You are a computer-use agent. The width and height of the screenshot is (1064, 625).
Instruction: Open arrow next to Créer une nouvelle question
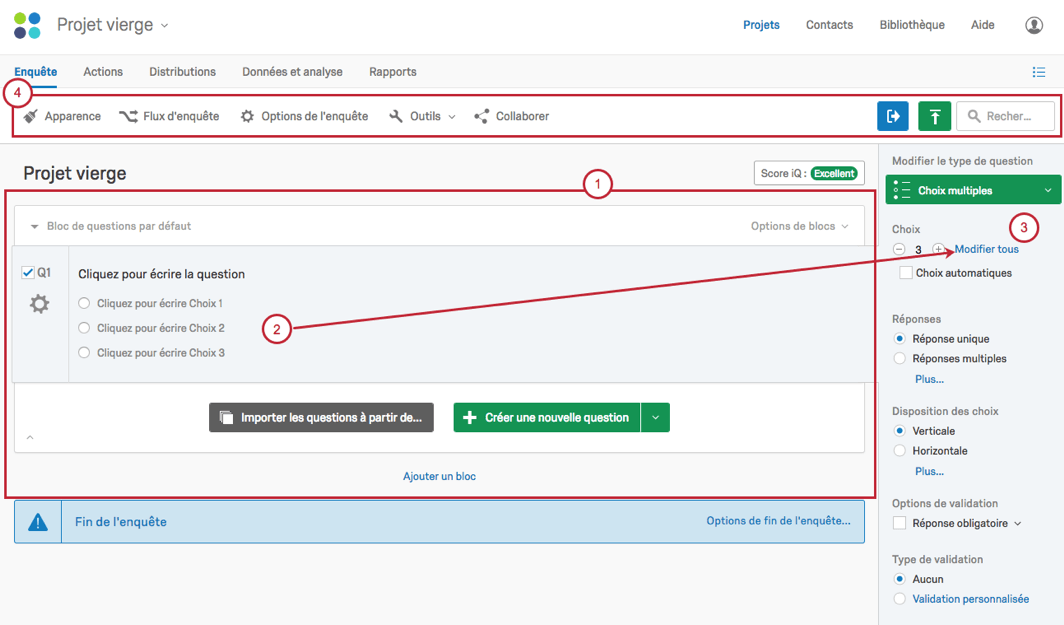(655, 417)
